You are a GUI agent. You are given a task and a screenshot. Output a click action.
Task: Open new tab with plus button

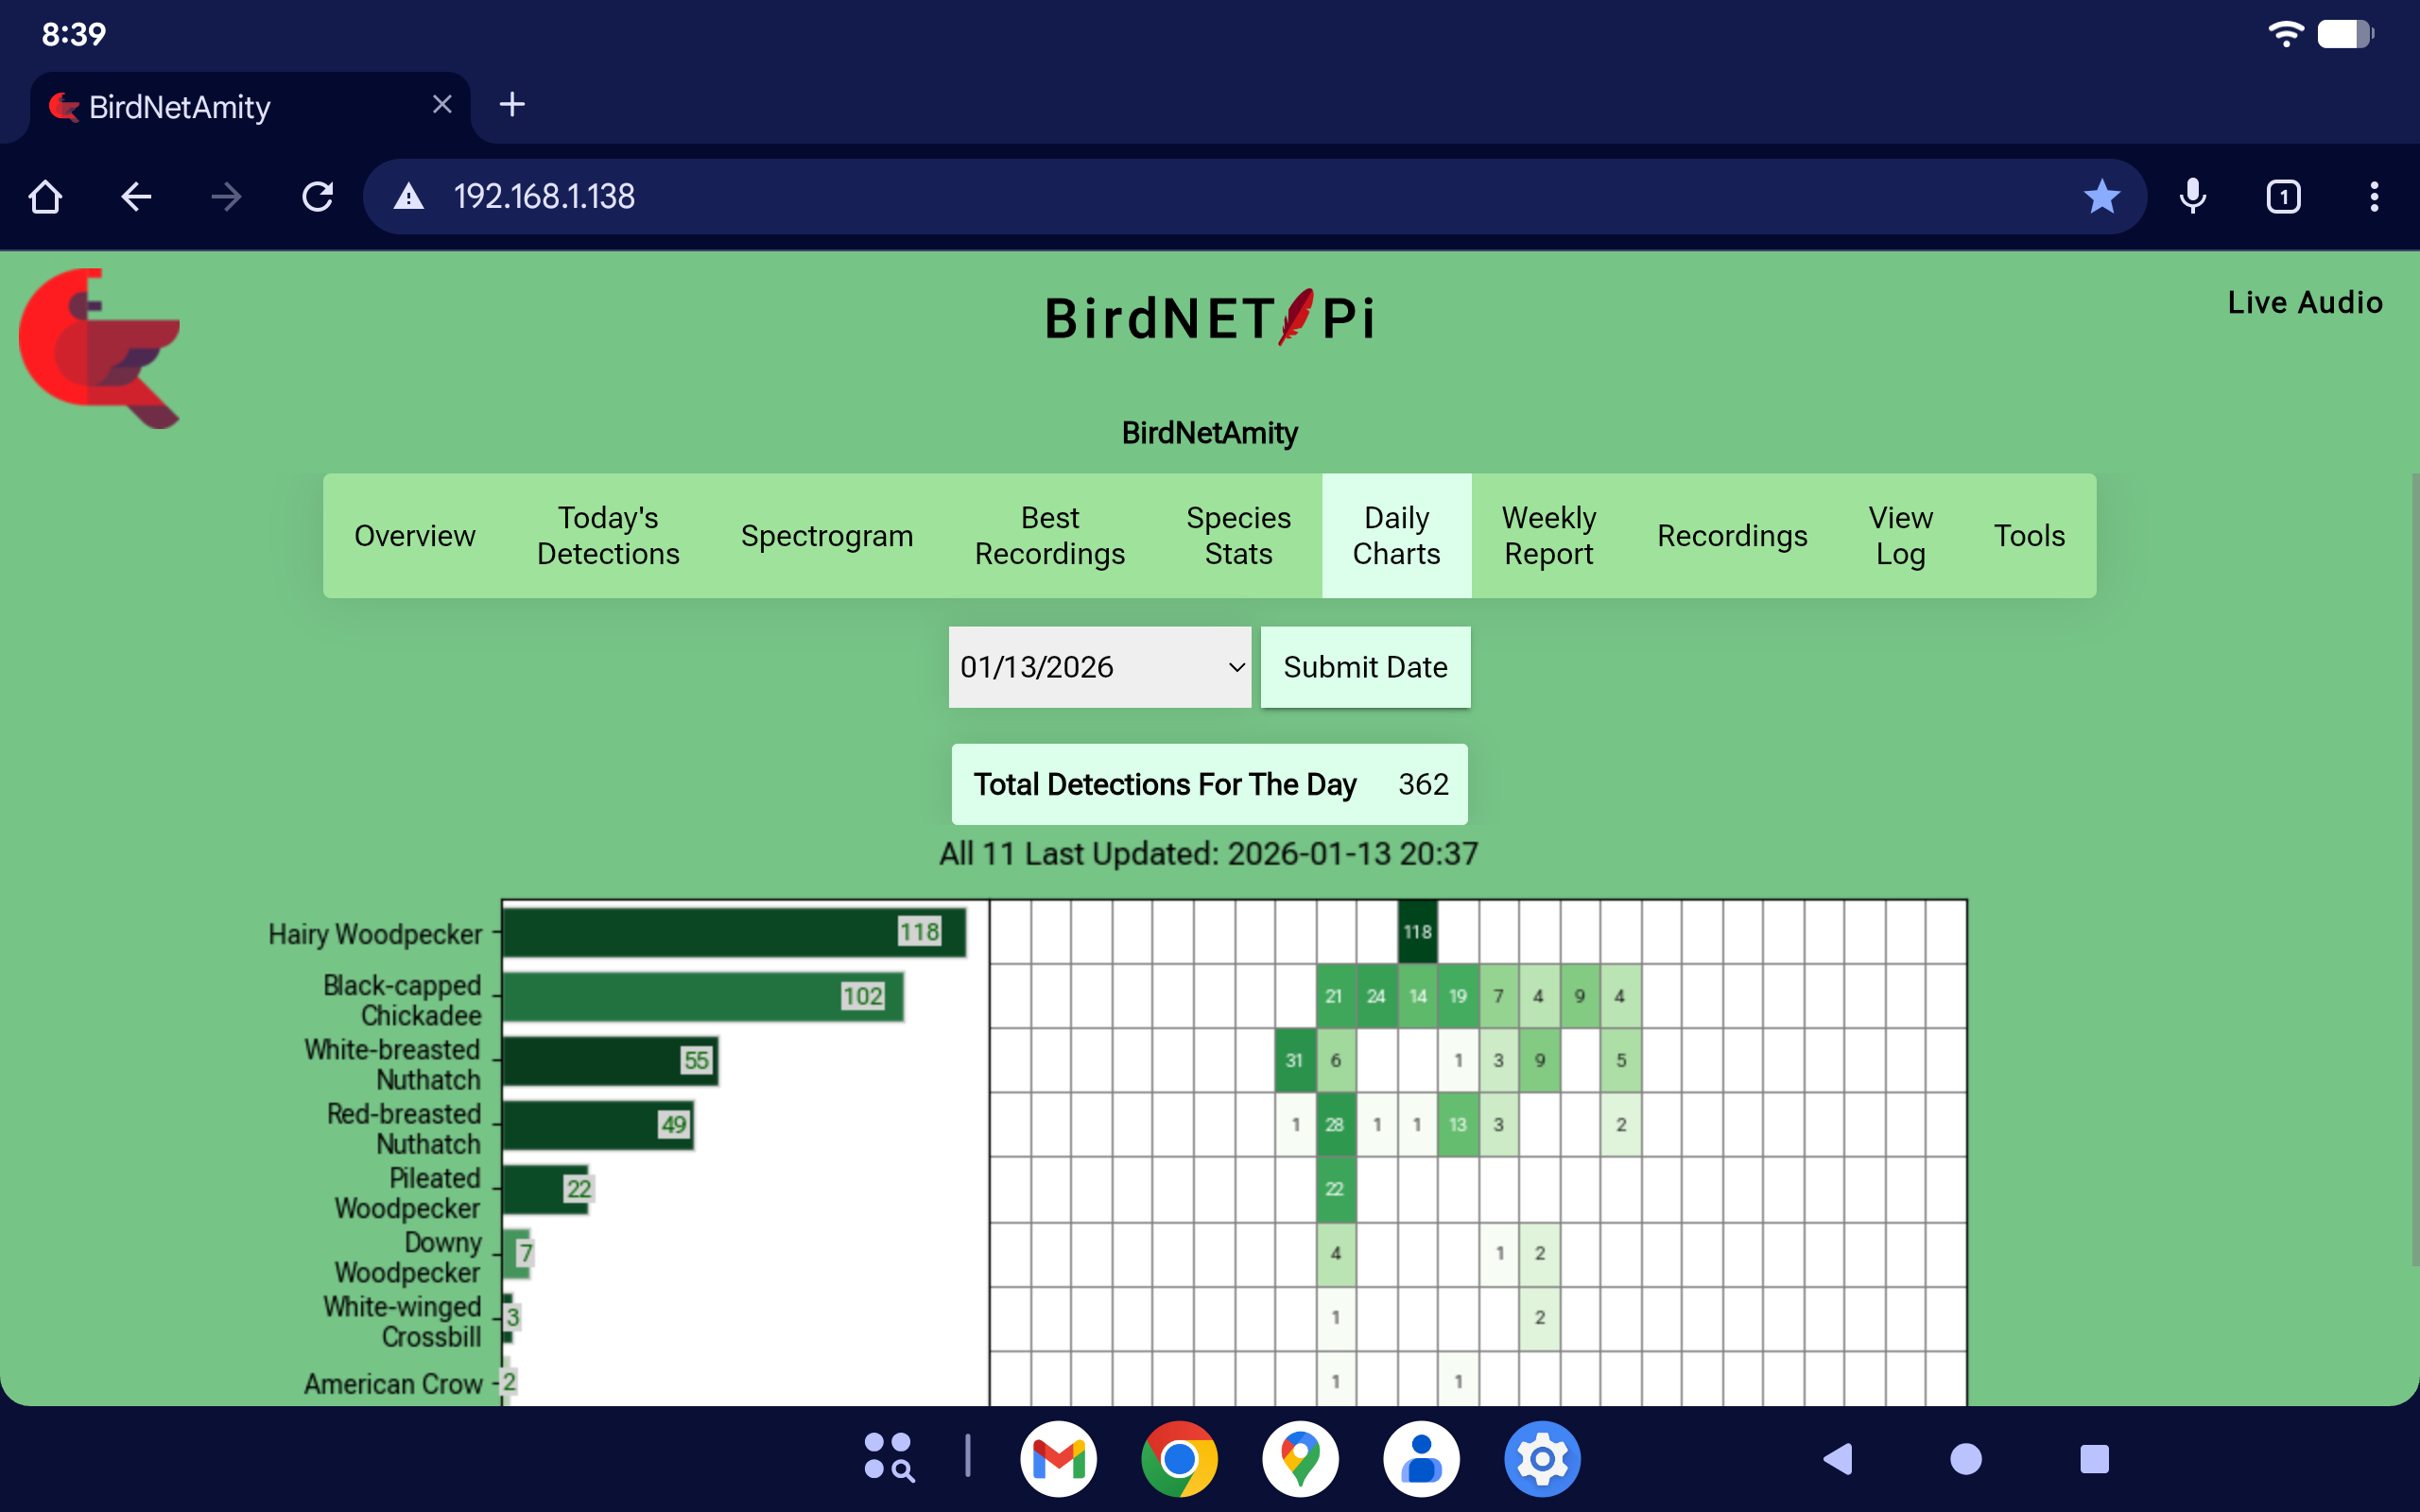[x=512, y=105]
